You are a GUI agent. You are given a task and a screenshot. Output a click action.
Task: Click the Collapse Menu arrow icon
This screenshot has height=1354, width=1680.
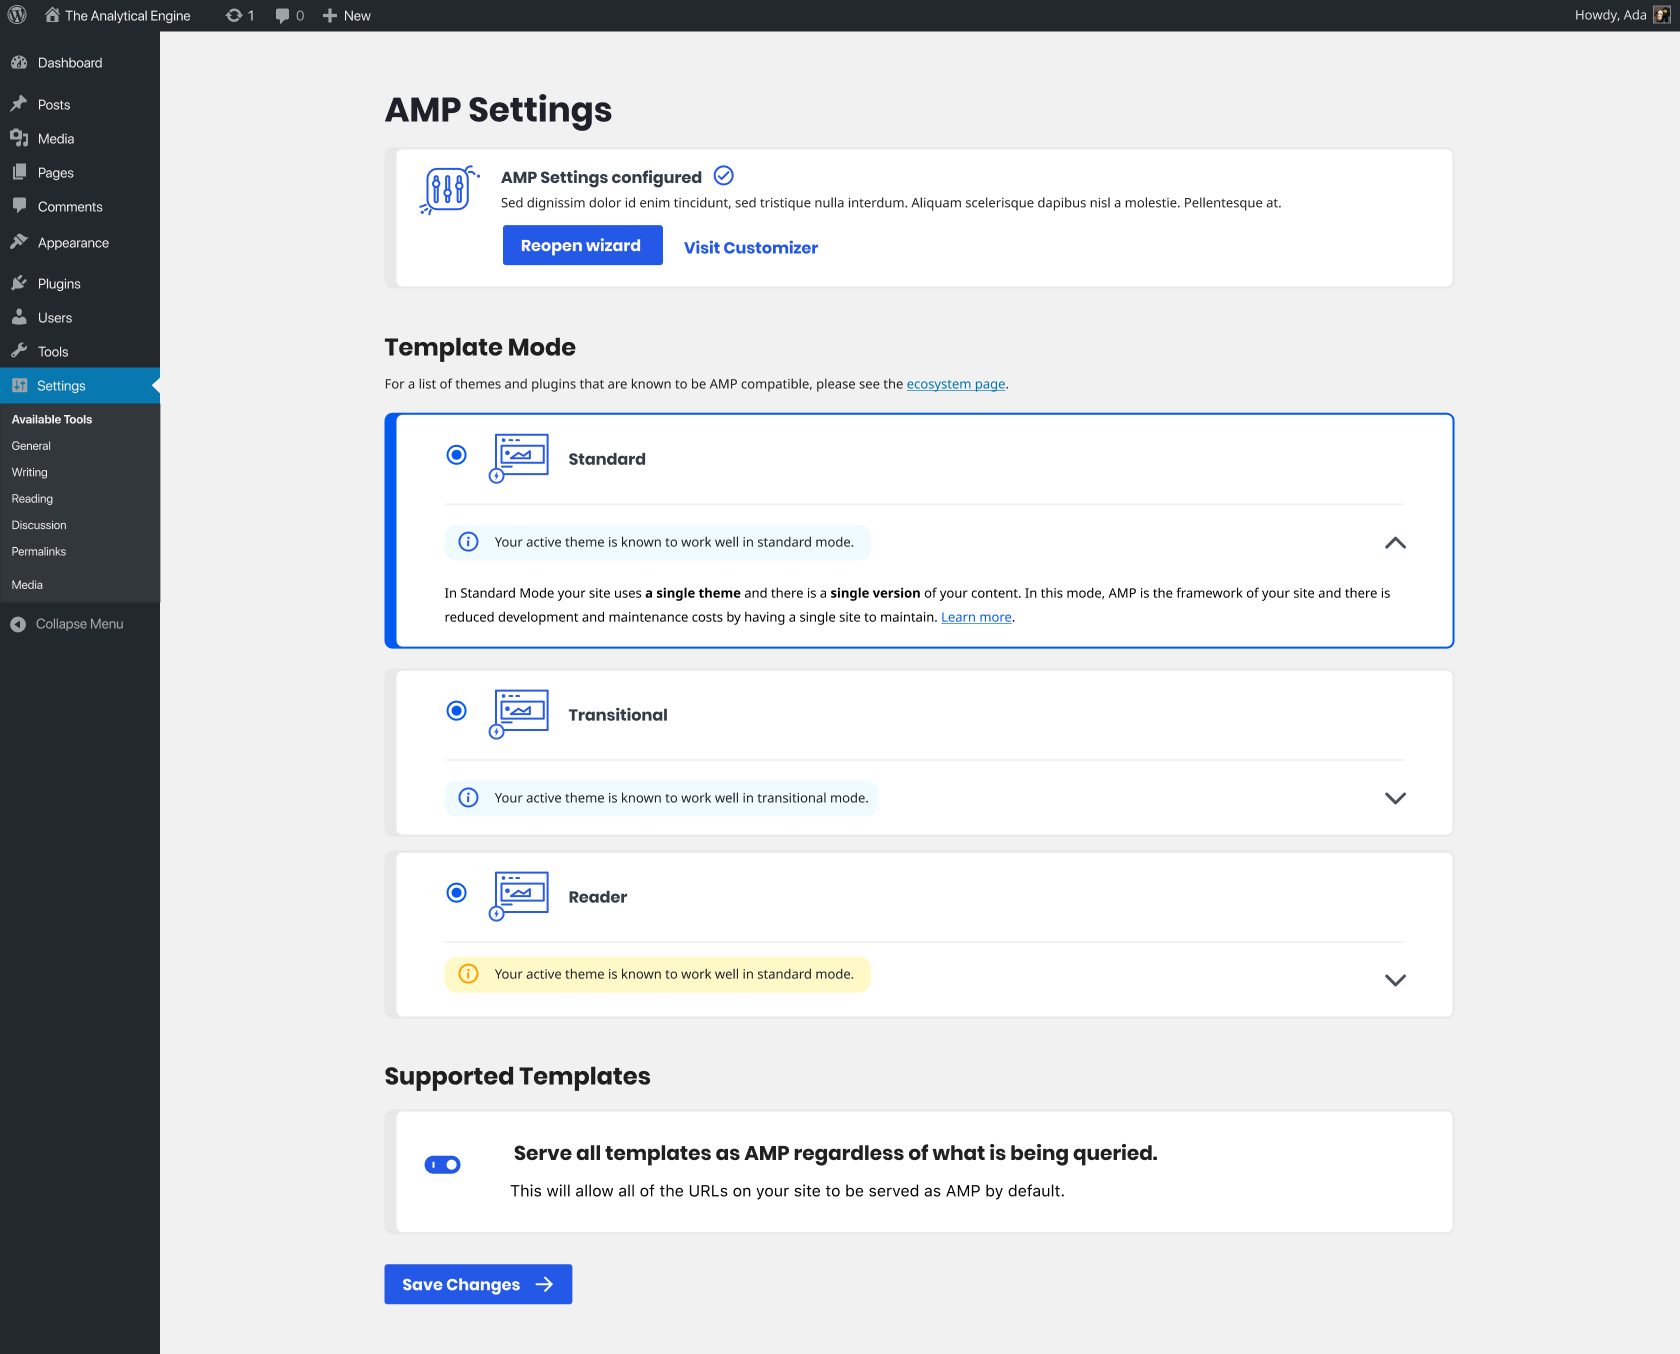(18, 624)
